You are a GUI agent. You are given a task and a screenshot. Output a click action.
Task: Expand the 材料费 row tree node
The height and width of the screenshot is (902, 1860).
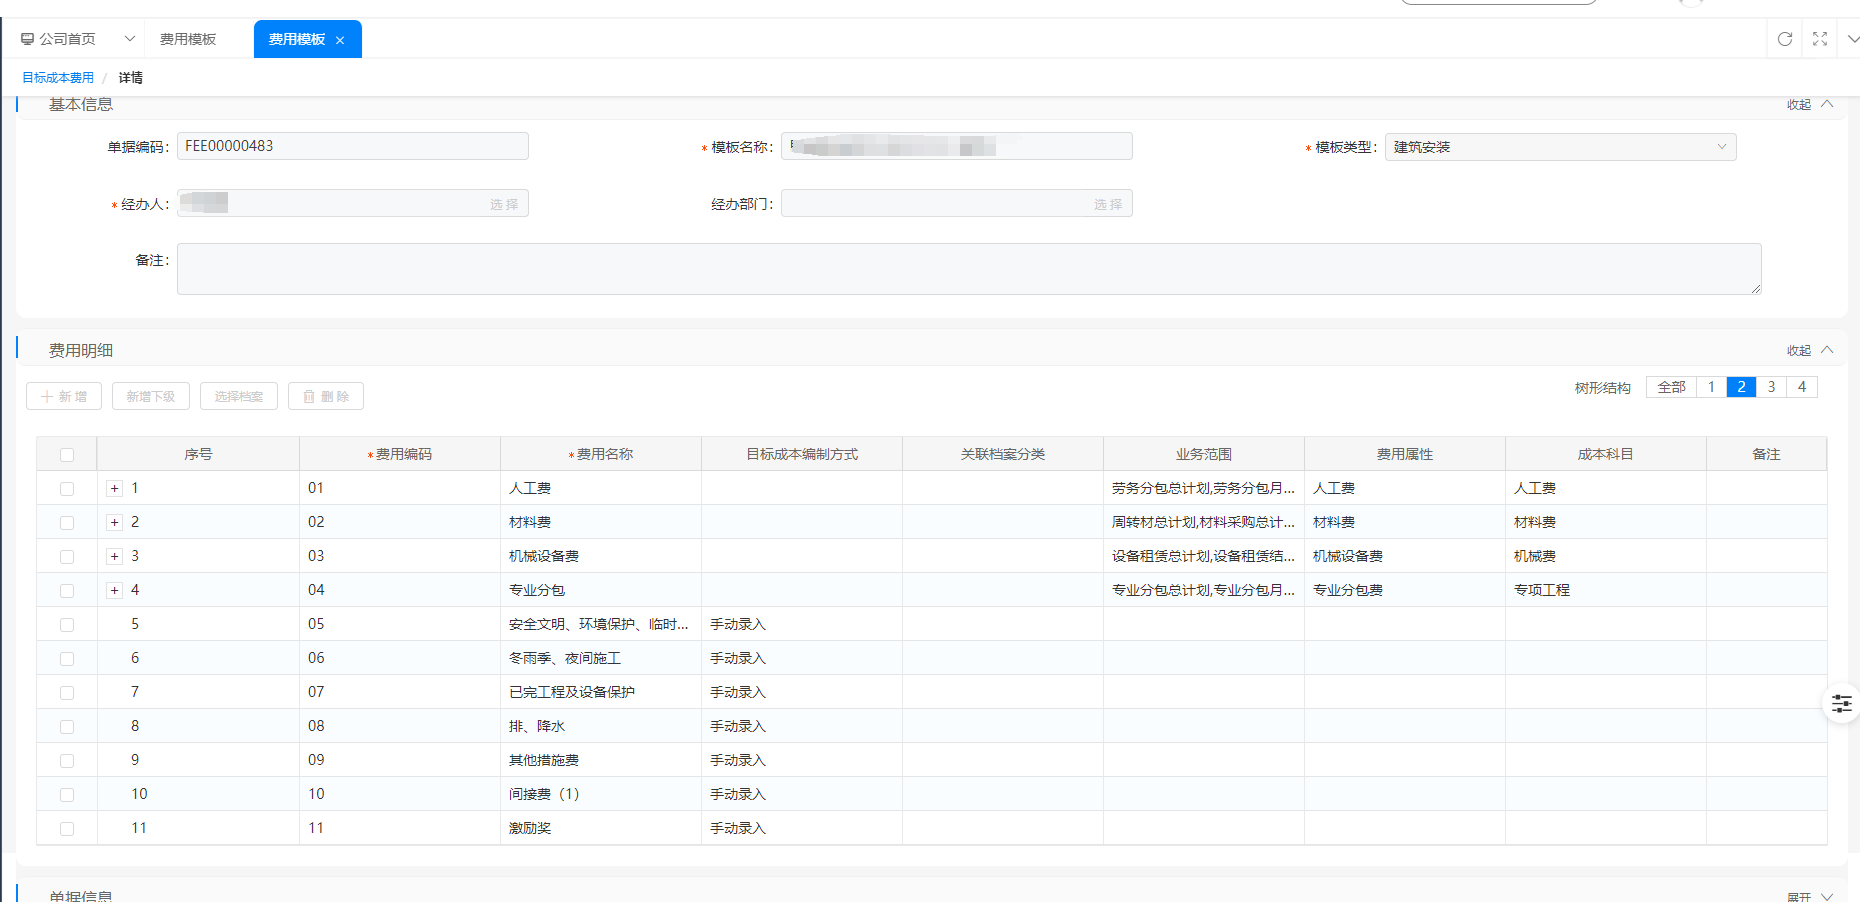[x=115, y=523]
